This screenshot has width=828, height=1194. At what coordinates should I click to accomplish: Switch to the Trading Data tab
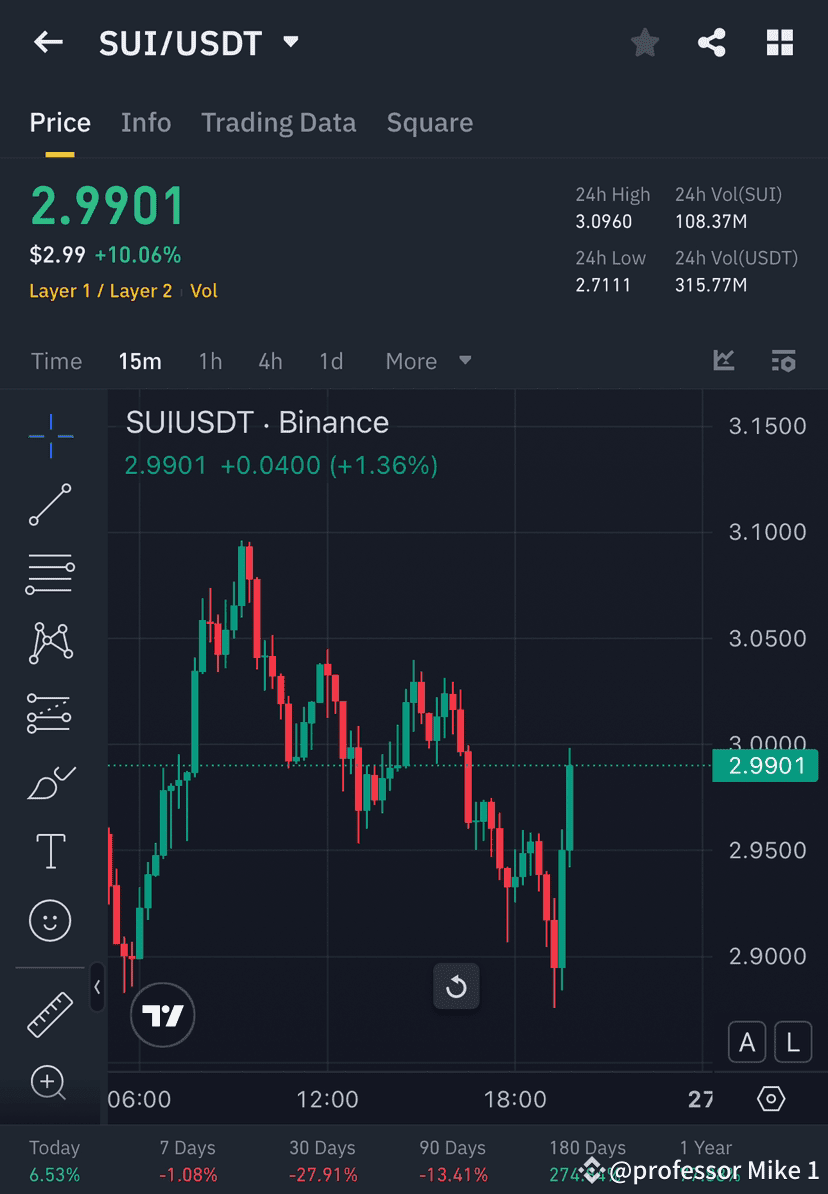tap(279, 122)
